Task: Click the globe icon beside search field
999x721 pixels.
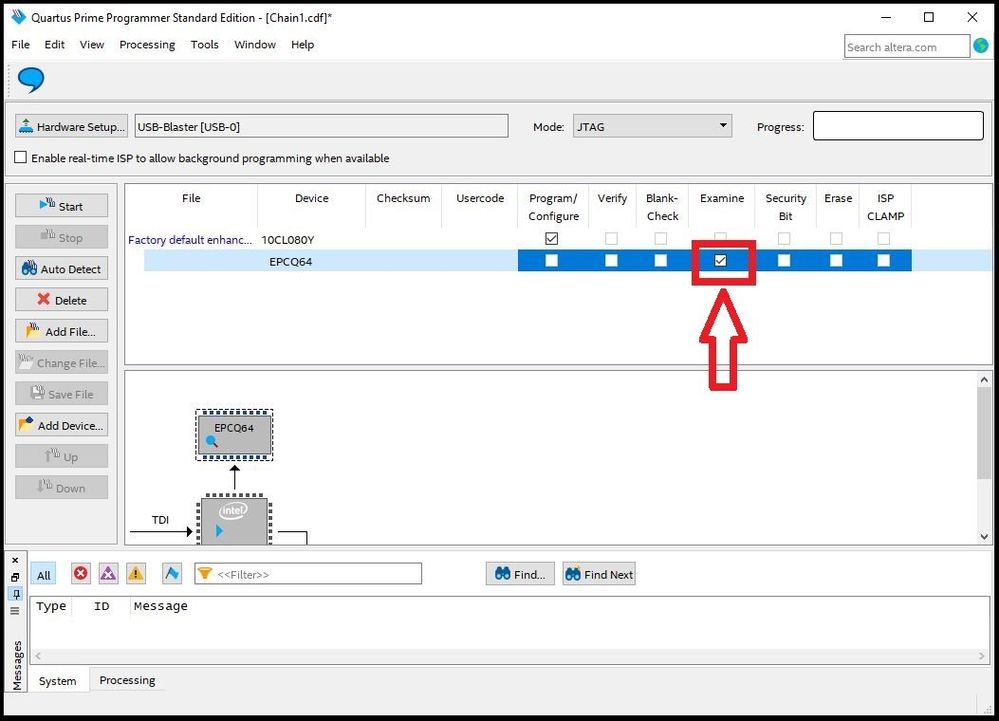Action: (981, 46)
